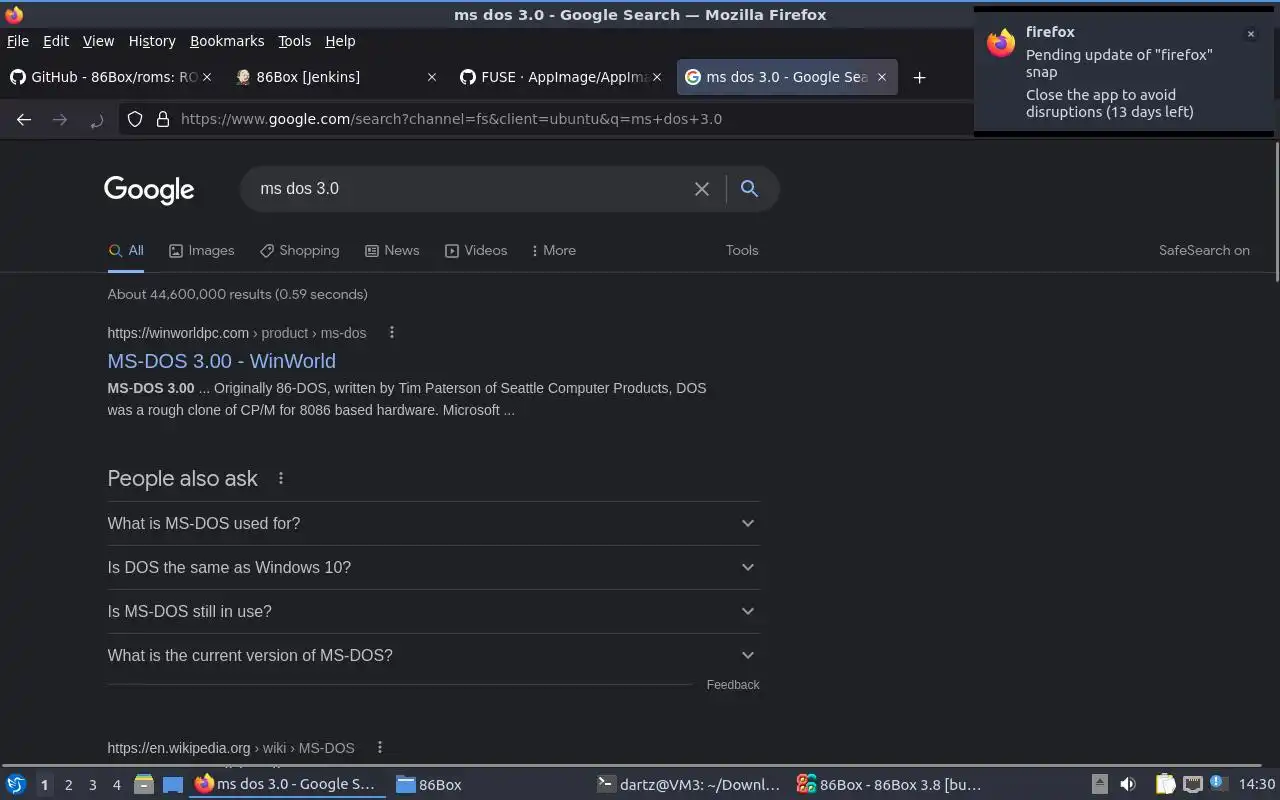
Task: Expand 'Is MS-DOS still in use?'
Action: point(433,611)
